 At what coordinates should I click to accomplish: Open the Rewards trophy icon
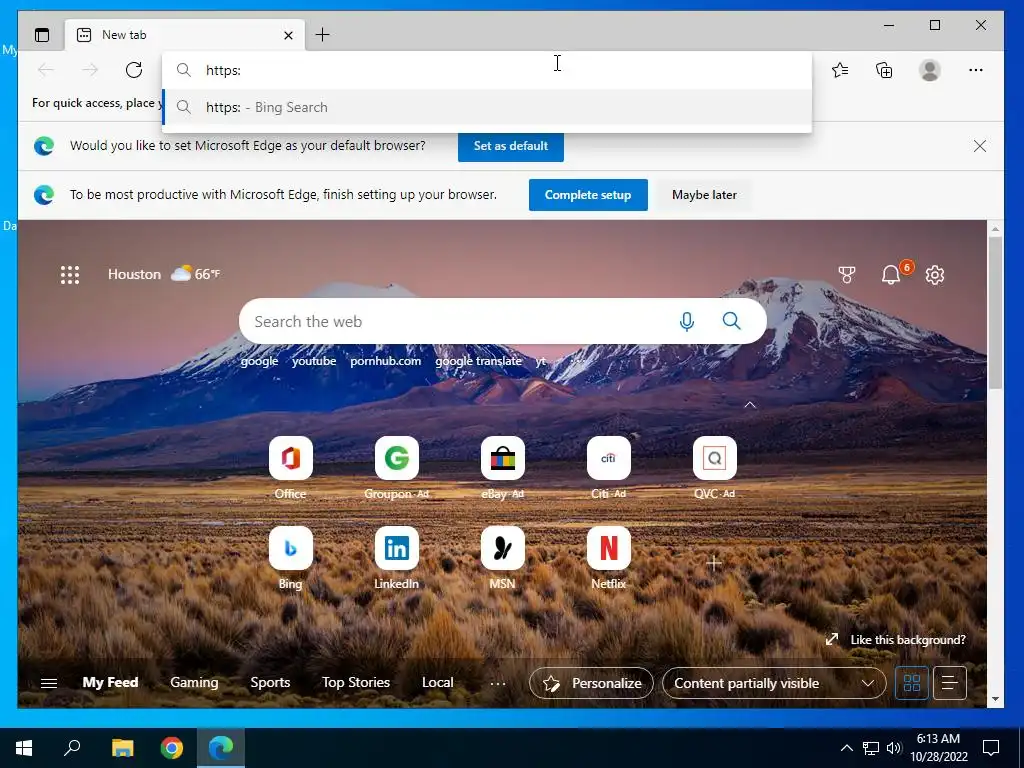point(847,275)
